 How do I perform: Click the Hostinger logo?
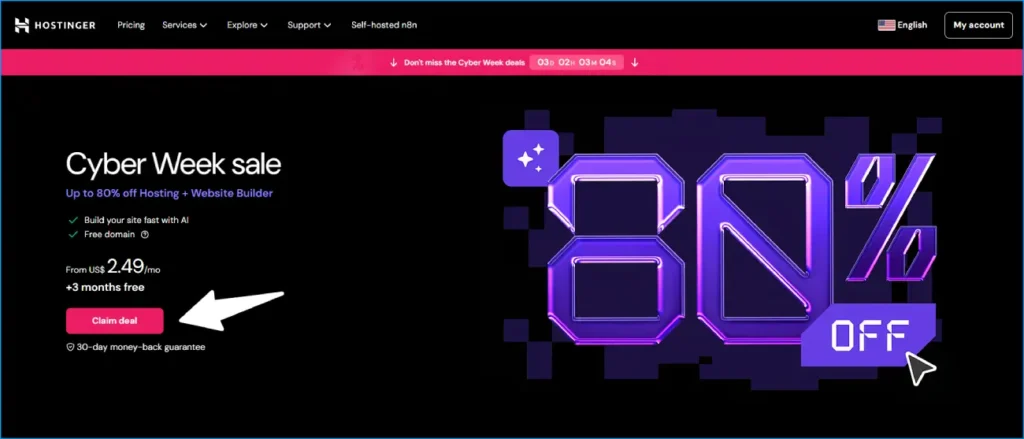coord(55,25)
